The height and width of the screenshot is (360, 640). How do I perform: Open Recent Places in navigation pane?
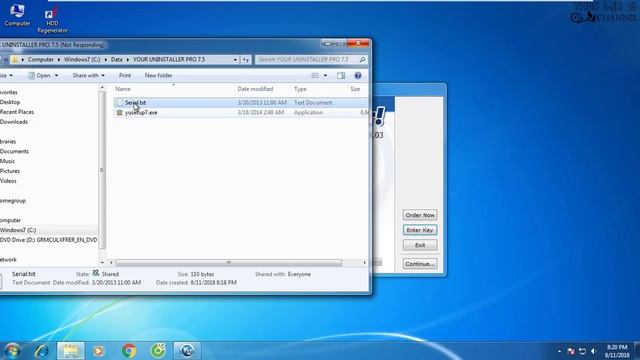pos(17,112)
